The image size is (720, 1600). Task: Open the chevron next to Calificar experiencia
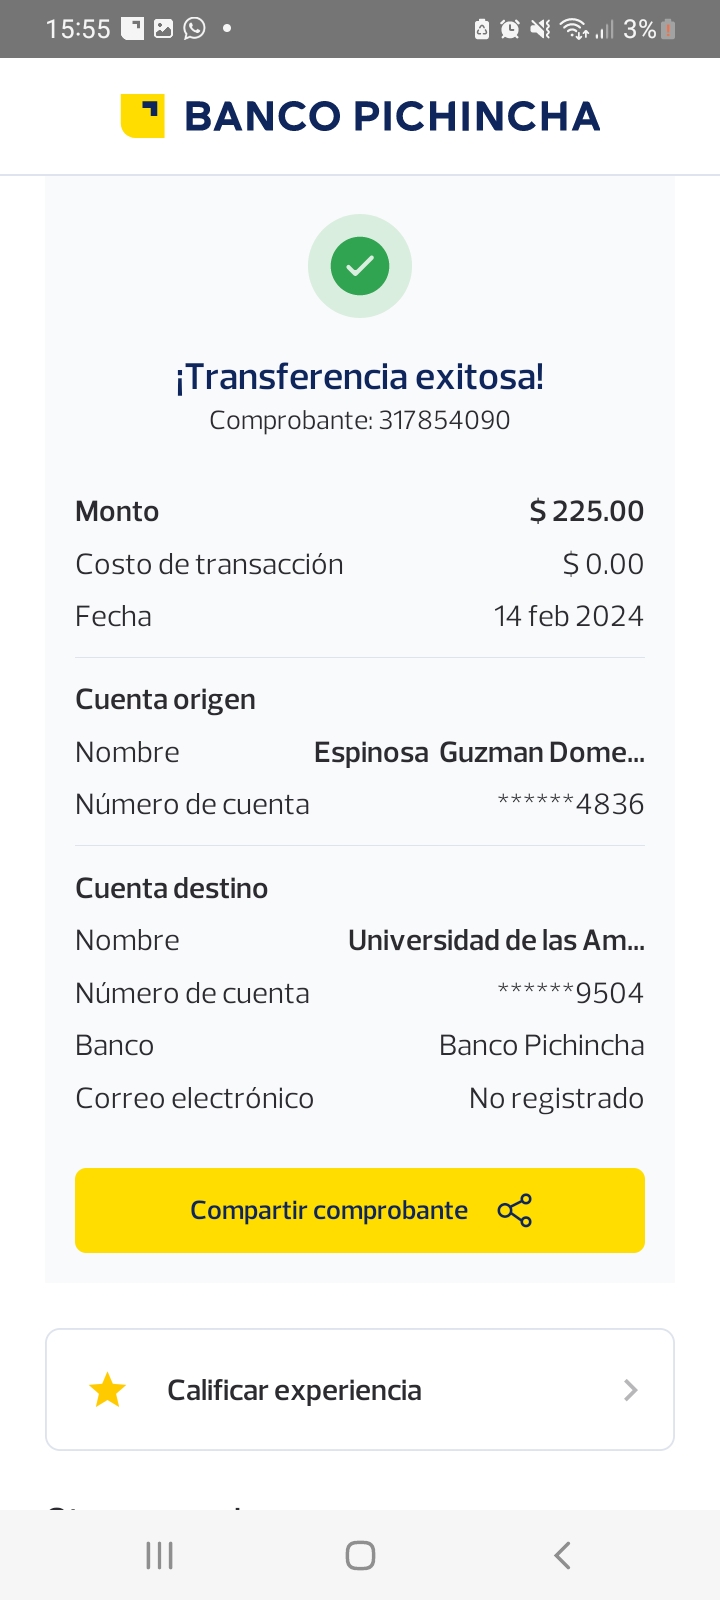coord(630,1390)
